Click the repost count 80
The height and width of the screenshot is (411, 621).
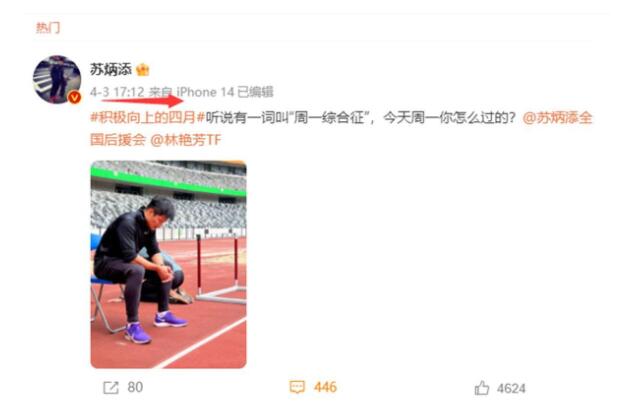point(135,387)
